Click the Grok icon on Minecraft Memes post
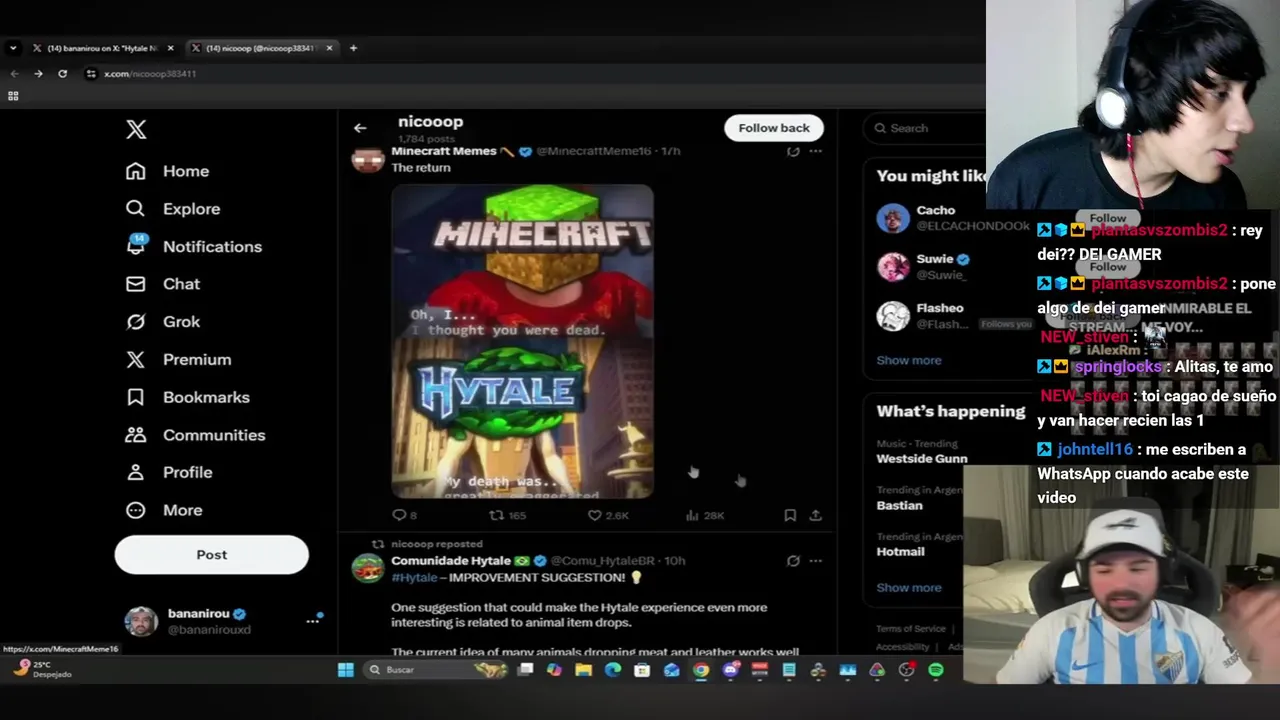1280x720 pixels. pos(793,151)
